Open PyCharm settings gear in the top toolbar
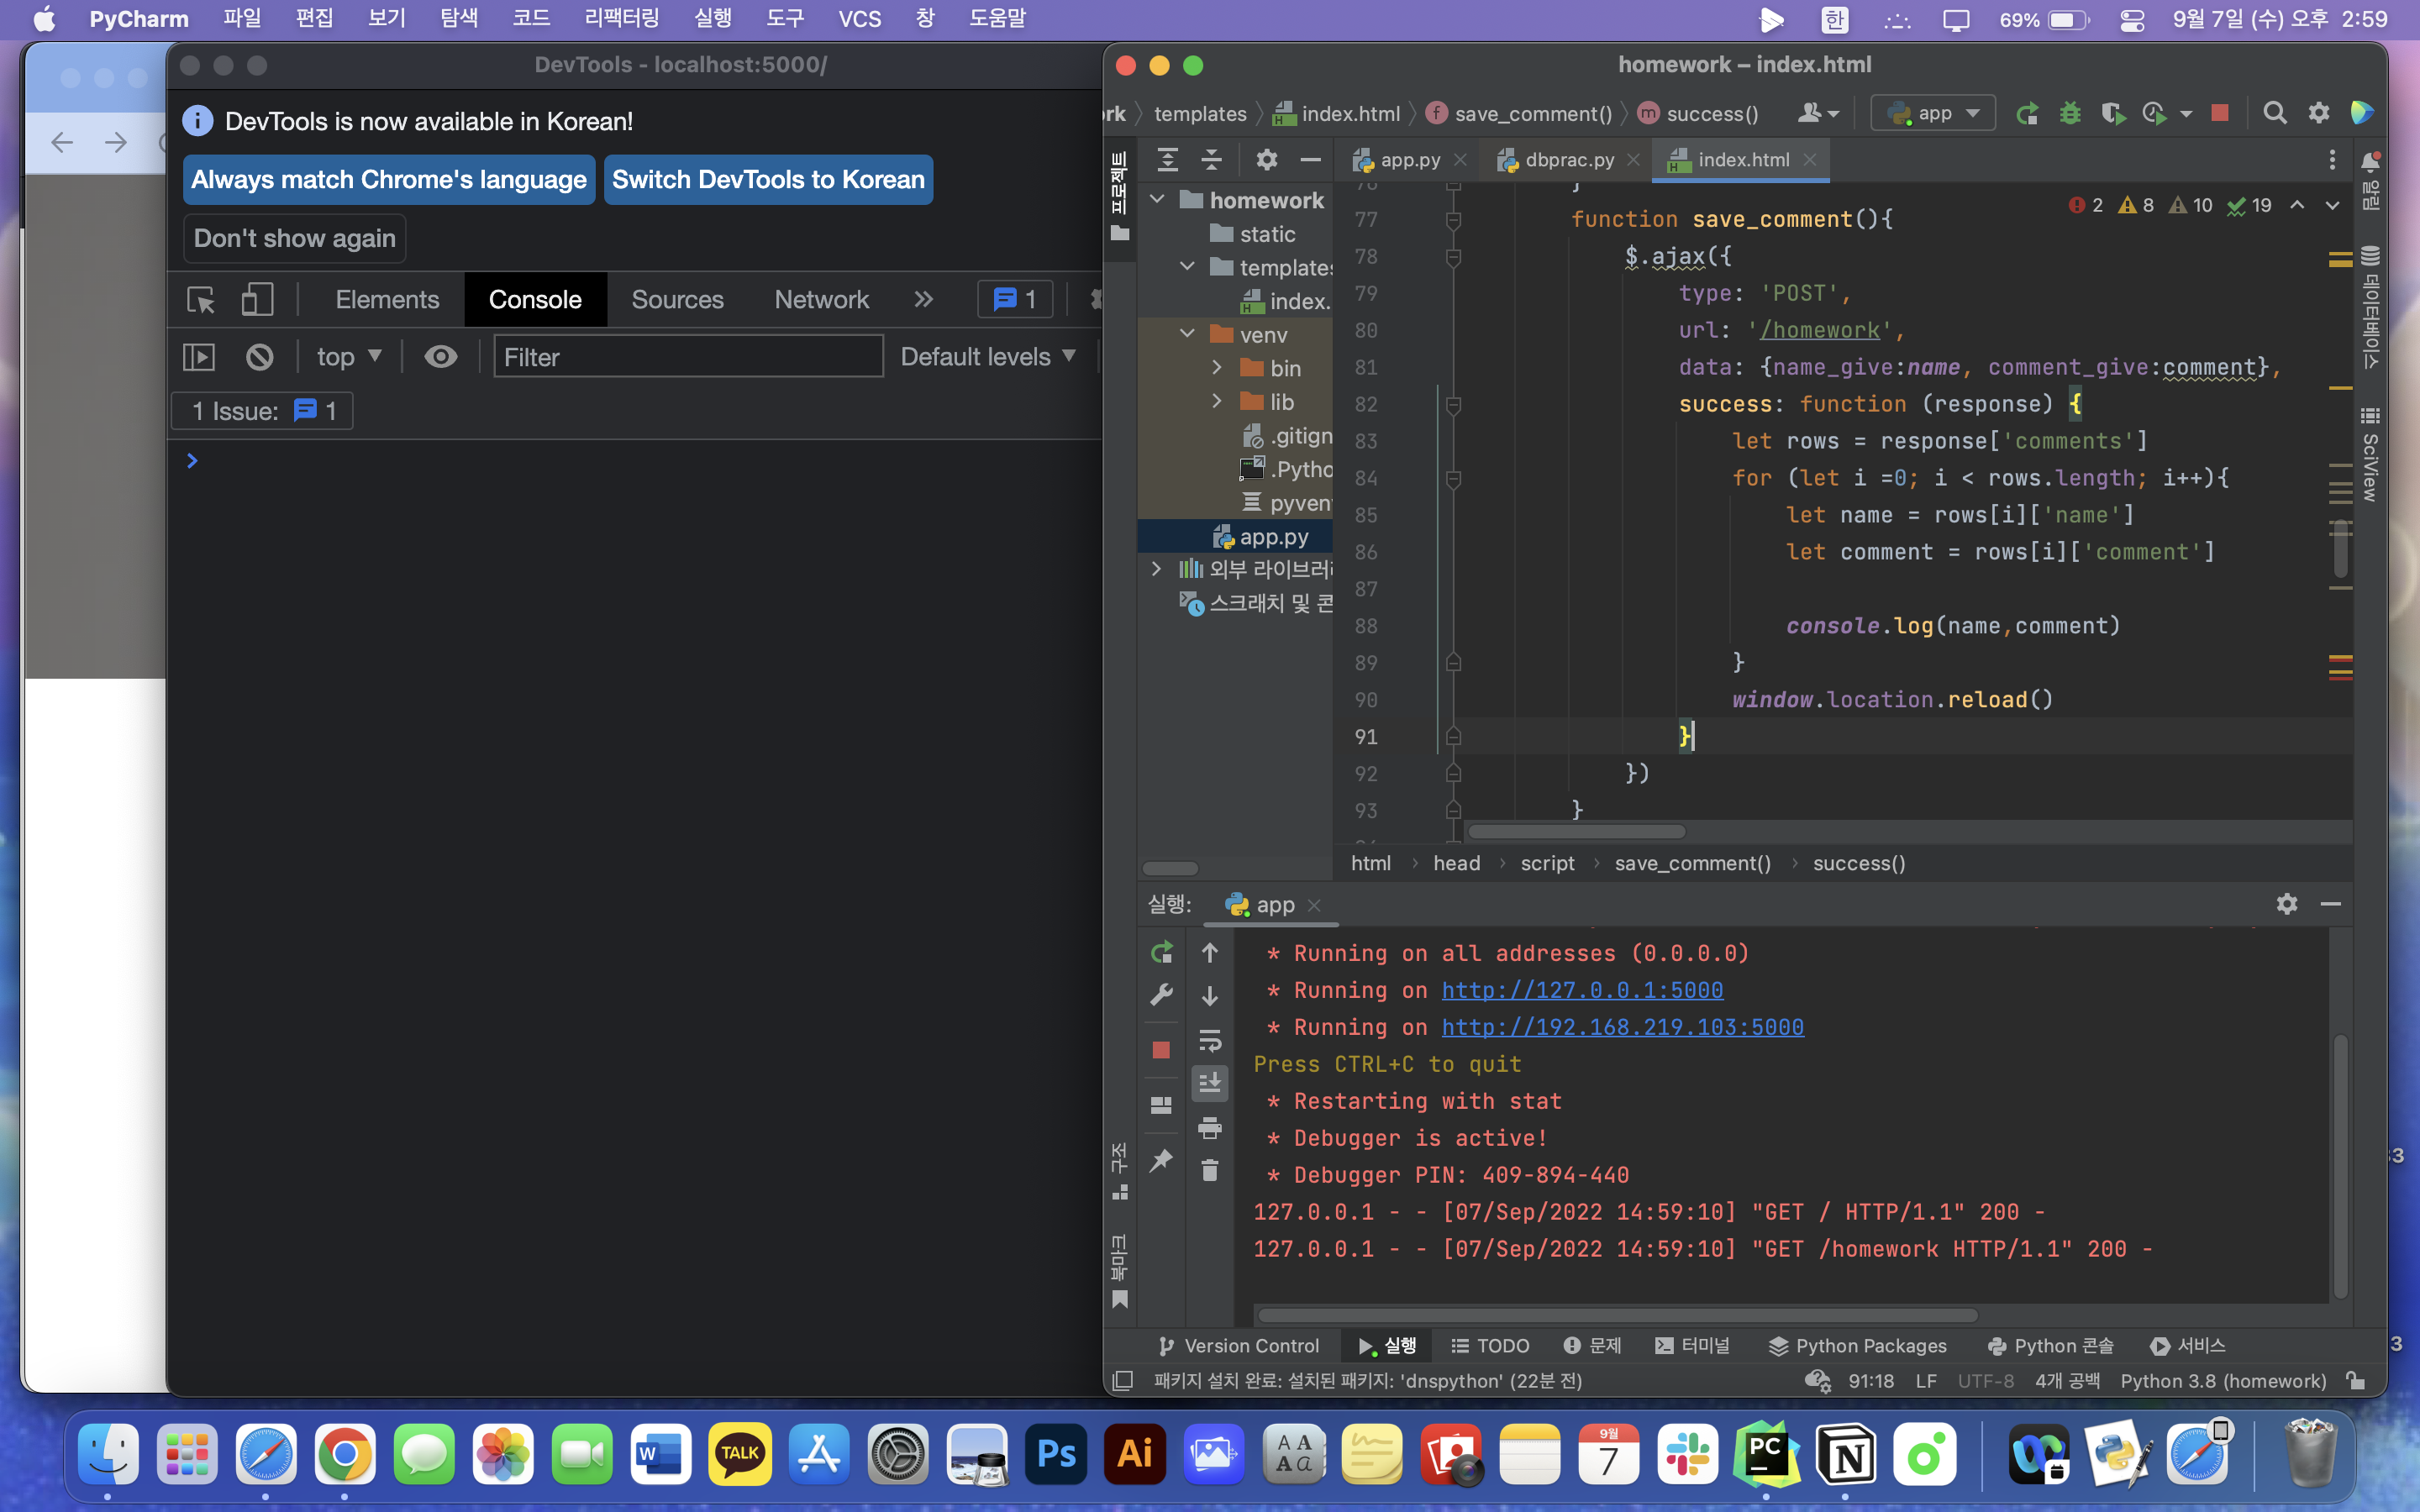The width and height of the screenshot is (2420, 1512). [2319, 113]
